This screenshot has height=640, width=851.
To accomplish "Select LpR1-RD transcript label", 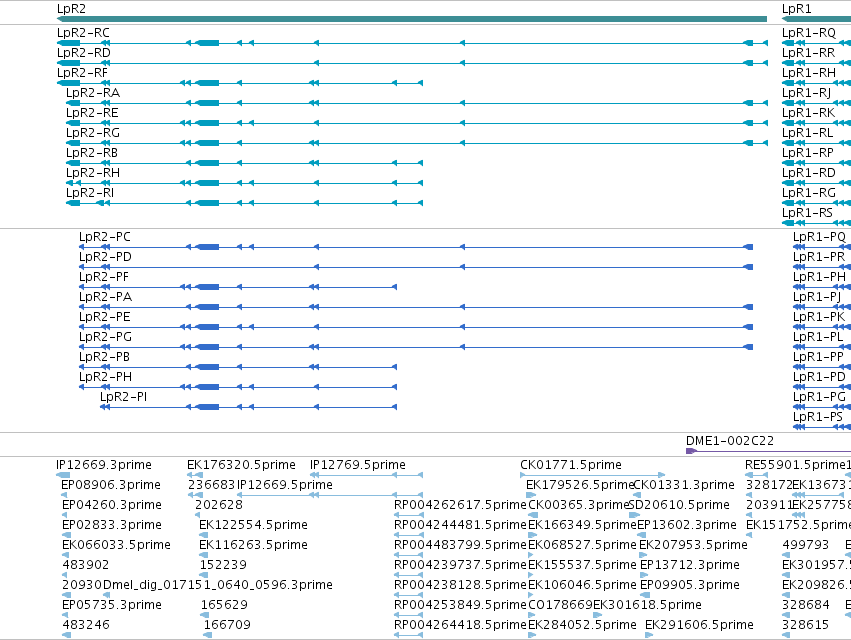I will pos(809,173).
